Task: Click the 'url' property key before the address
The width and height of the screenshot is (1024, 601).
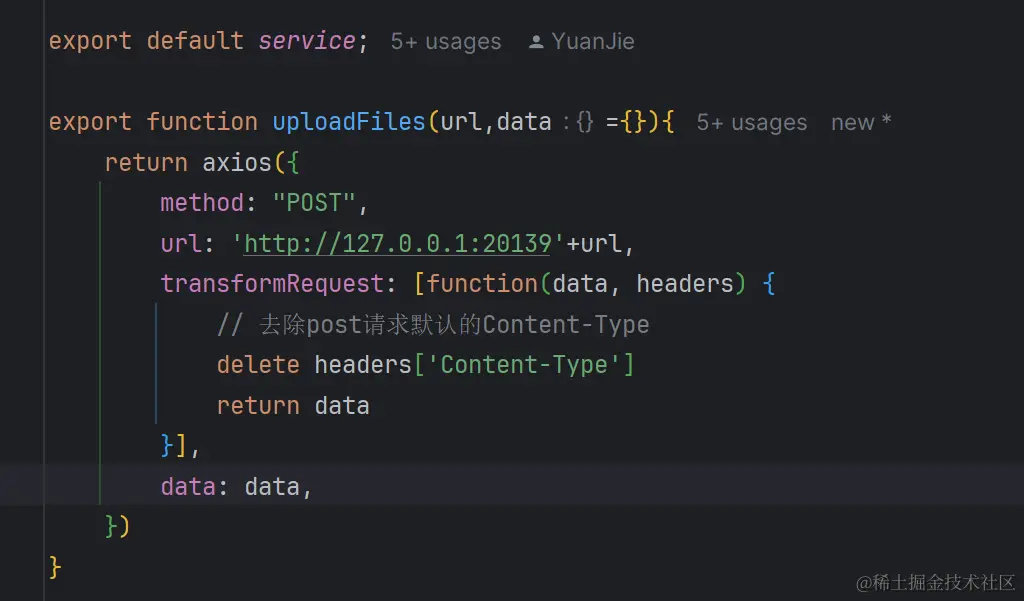Action: pos(181,244)
